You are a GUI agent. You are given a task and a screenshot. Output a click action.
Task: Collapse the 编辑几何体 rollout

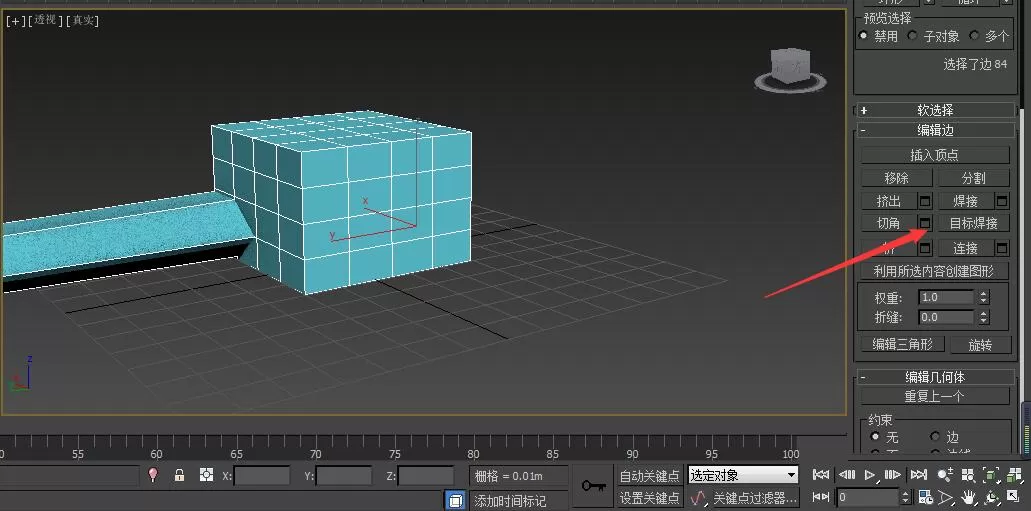tap(935, 377)
